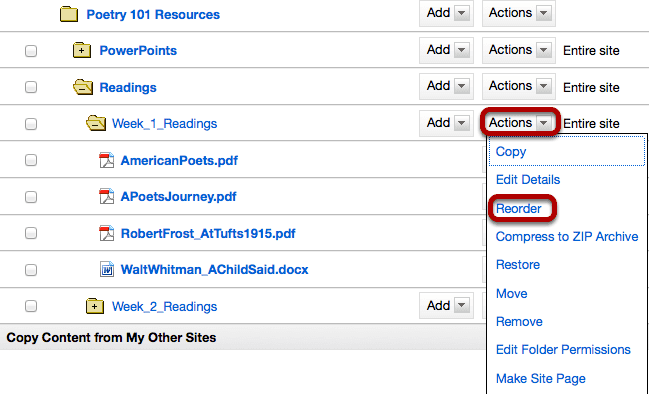This screenshot has height=394, width=649.
Task: Click the AmericanPoets.pdf PDF icon
Action: tap(106, 160)
